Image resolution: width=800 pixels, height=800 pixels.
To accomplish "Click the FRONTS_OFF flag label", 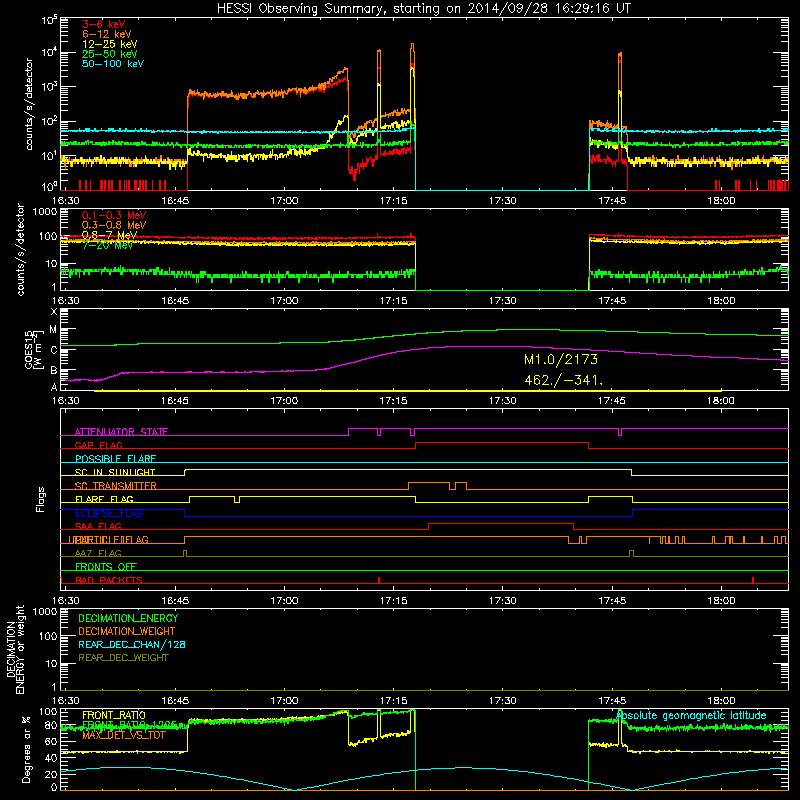I will tap(106, 567).
